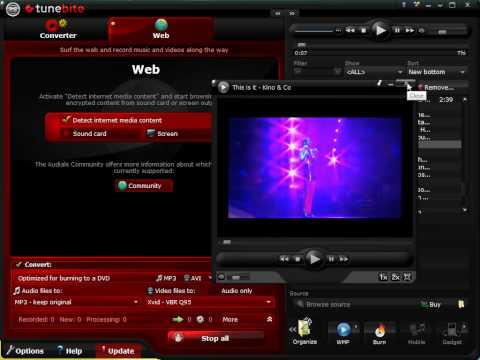480x360 pixels.
Task: Toggle Detect internet media content checkbox
Action: pos(67,120)
